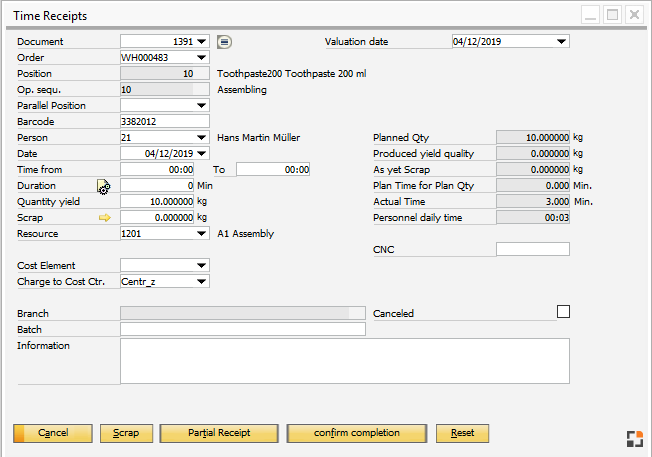Screen dimensions: 652x457
Task: Click the confirm completion button
Action: (356, 433)
